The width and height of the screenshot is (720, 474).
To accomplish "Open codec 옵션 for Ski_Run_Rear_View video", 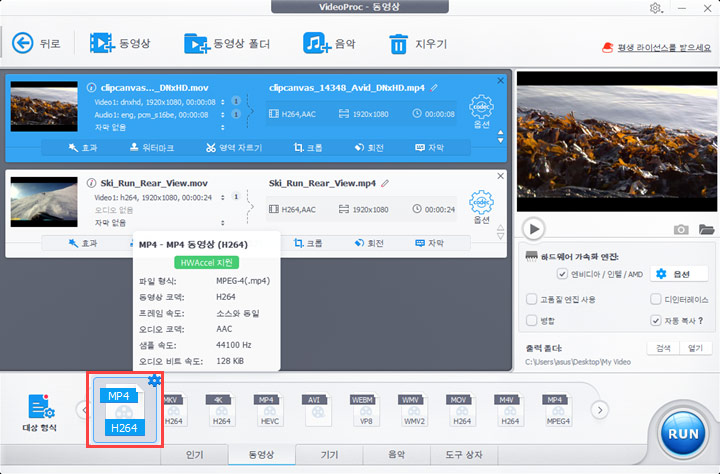I will point(481,207).
